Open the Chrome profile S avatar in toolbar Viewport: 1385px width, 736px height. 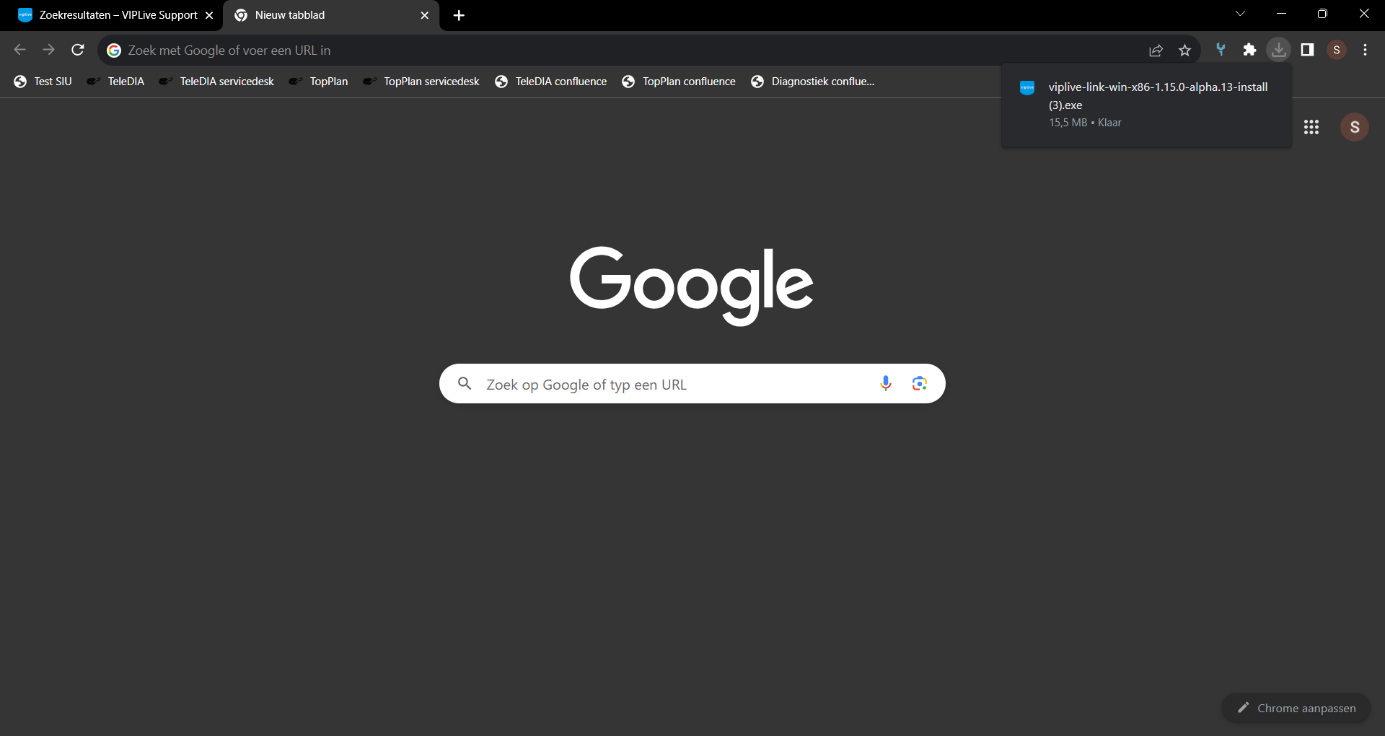pyautogui.click(x=1336, y=50)
